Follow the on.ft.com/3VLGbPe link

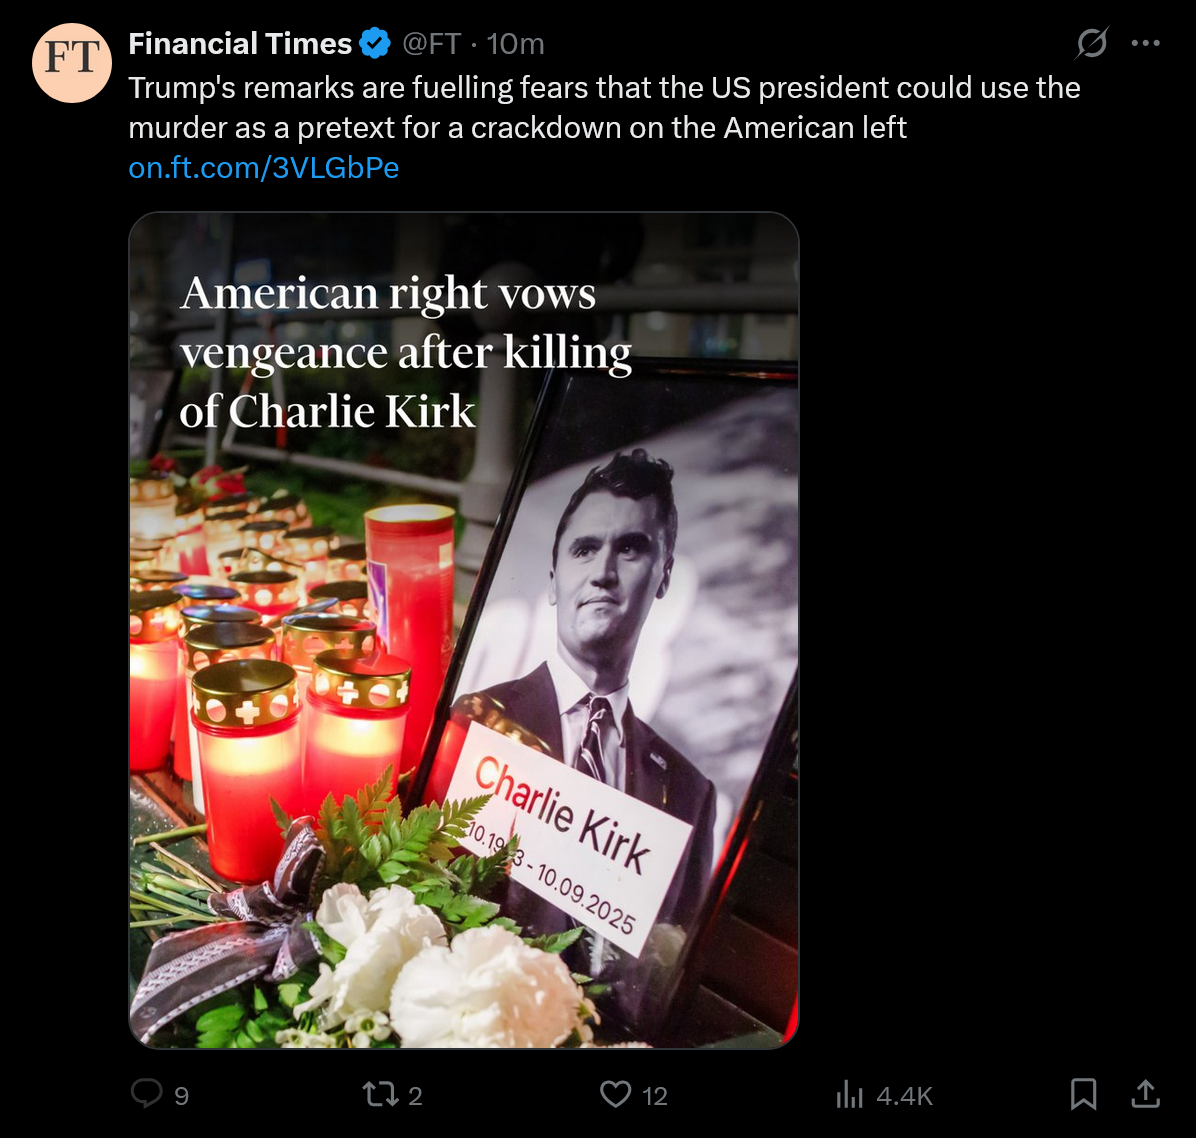point(264,168)
